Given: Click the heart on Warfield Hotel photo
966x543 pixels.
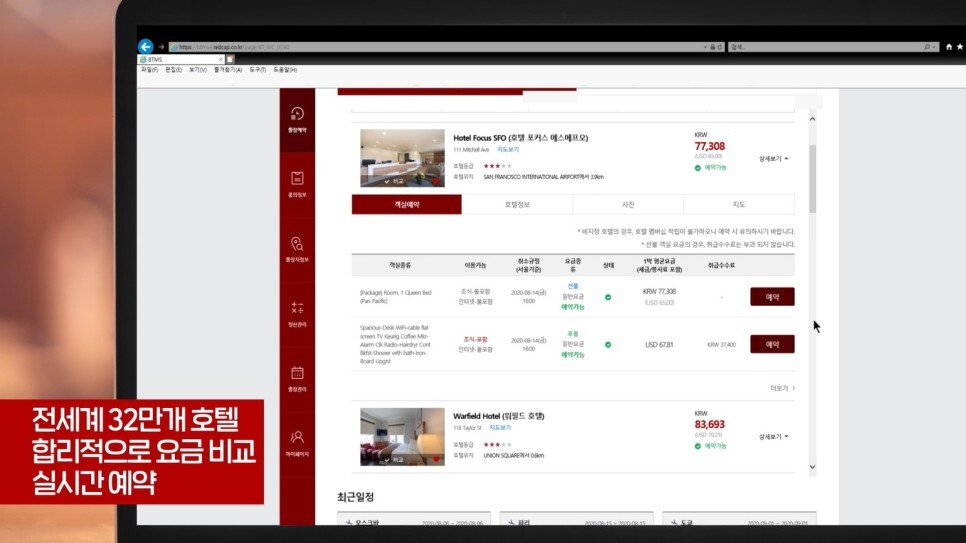Looking at the screenshot, I should (x=436, y=459).
